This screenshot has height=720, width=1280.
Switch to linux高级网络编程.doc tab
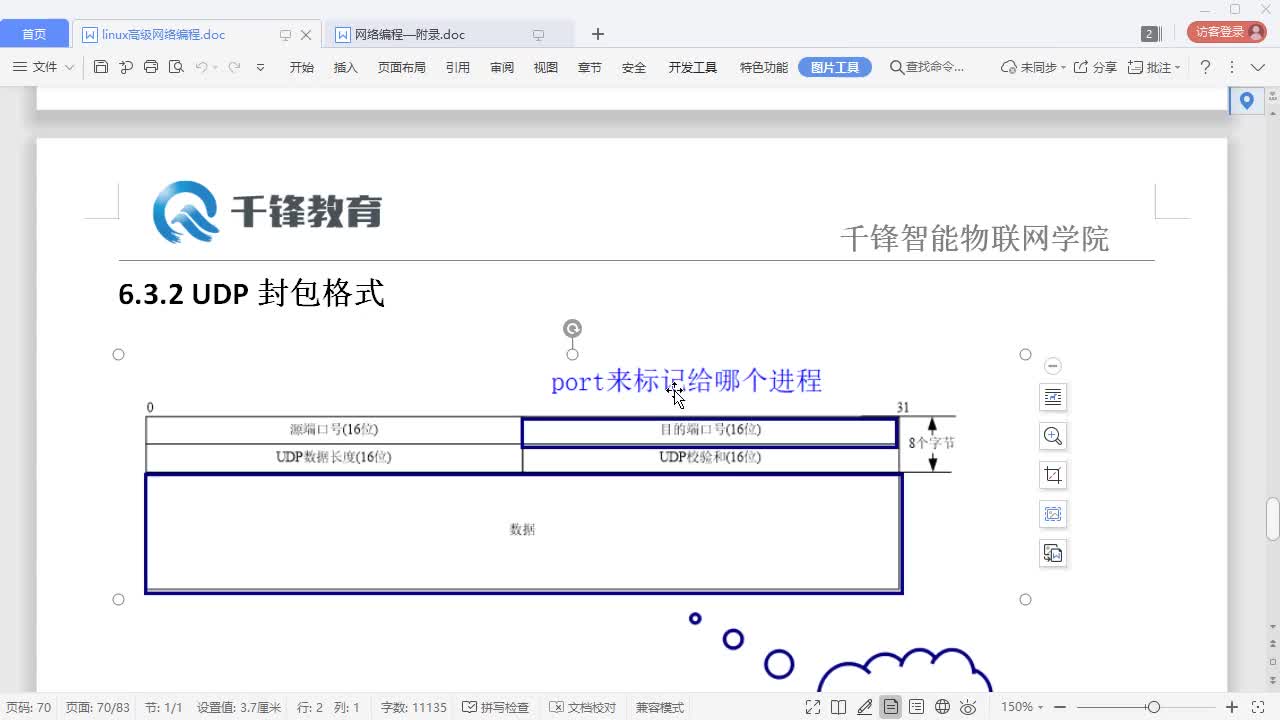point(164,34)
